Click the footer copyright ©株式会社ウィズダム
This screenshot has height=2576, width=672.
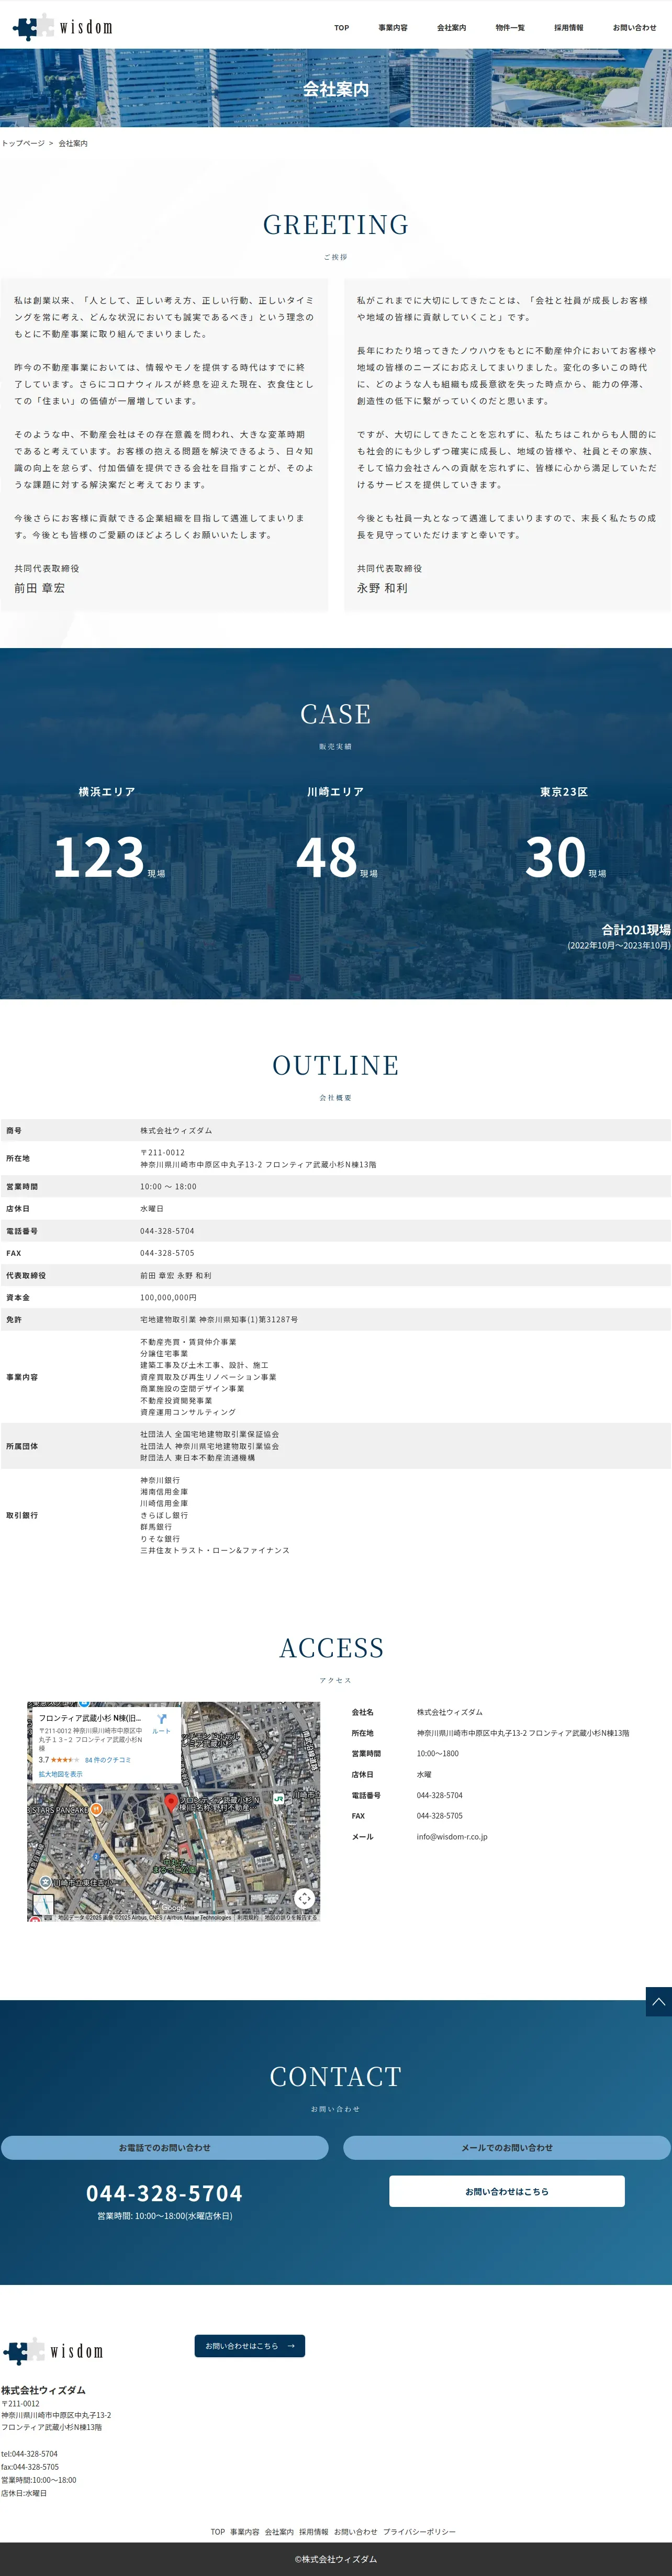click(336, 2559)
